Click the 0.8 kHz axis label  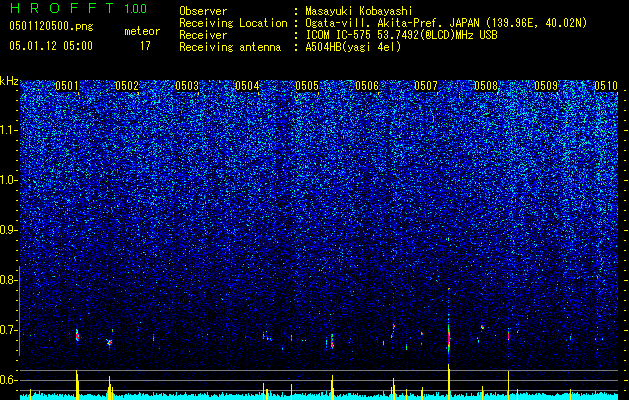pos(9,280)
